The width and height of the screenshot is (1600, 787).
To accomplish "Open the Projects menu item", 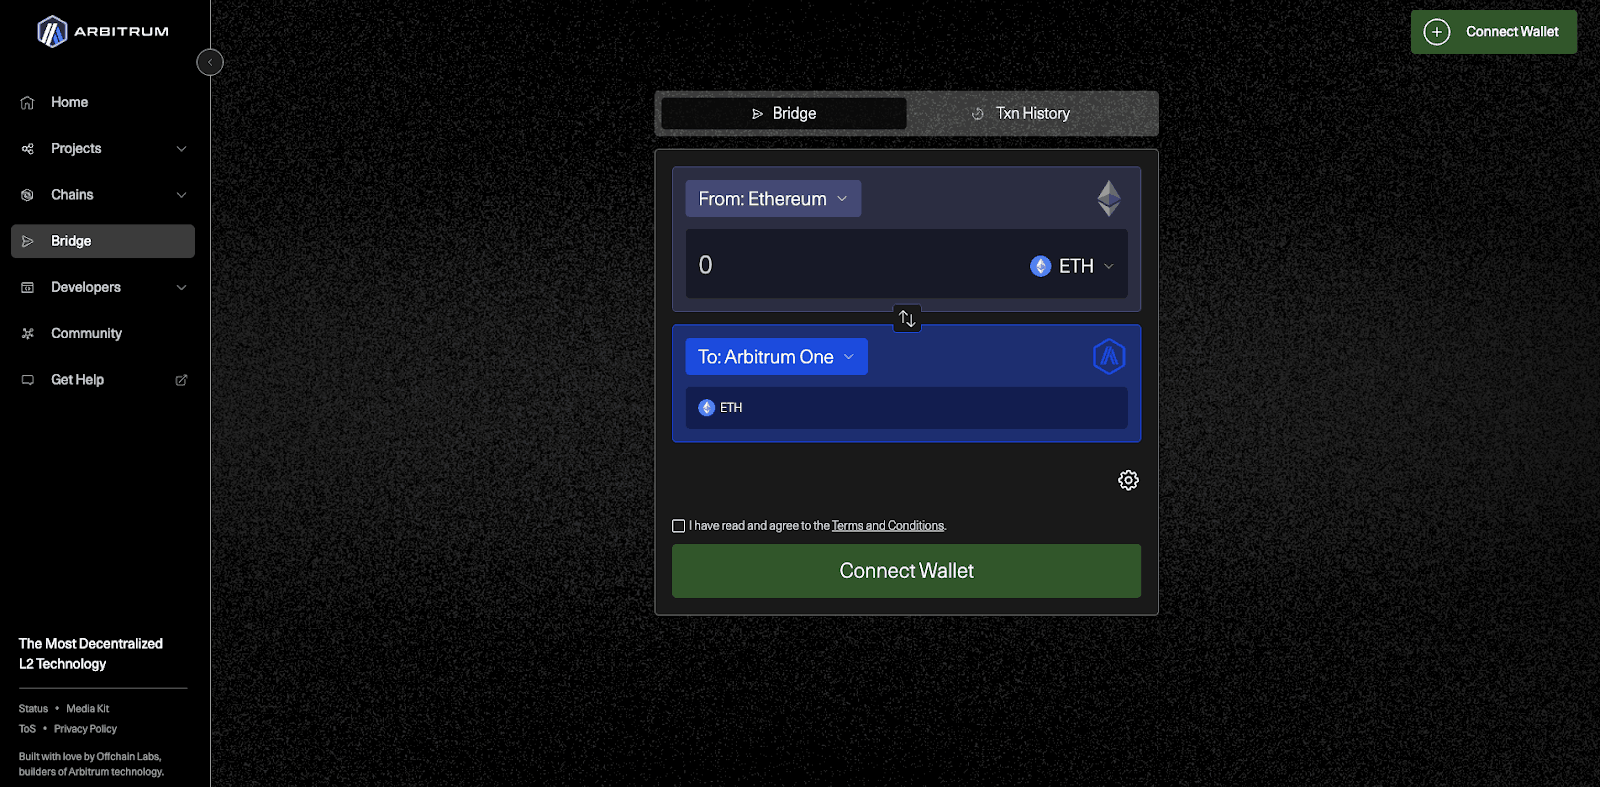I will 103,148.
